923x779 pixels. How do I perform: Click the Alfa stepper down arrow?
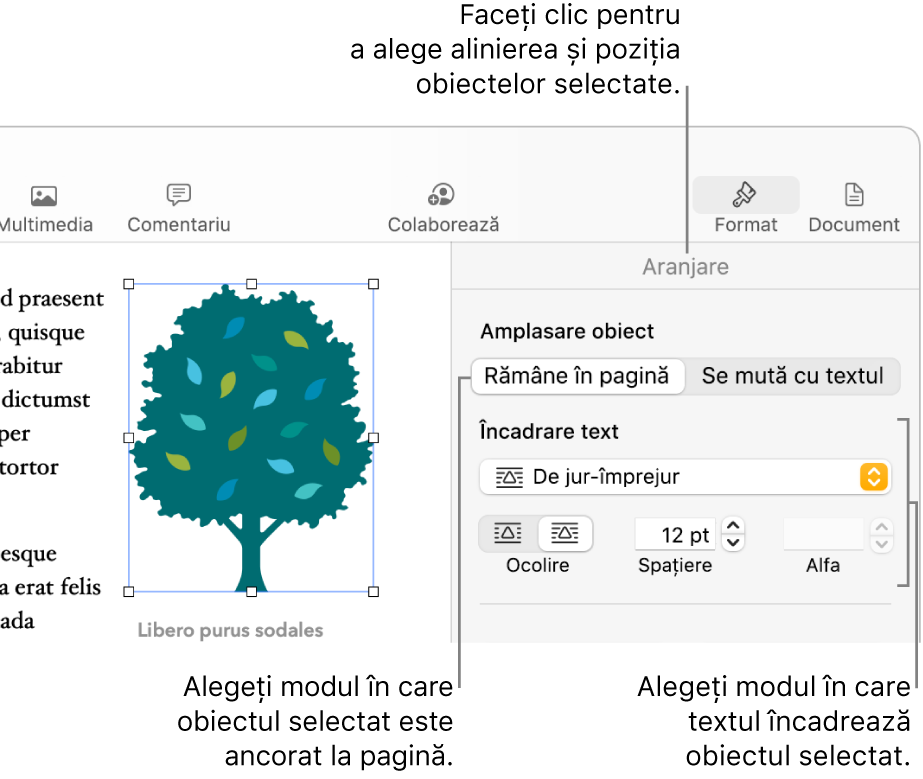click(881, 541)
